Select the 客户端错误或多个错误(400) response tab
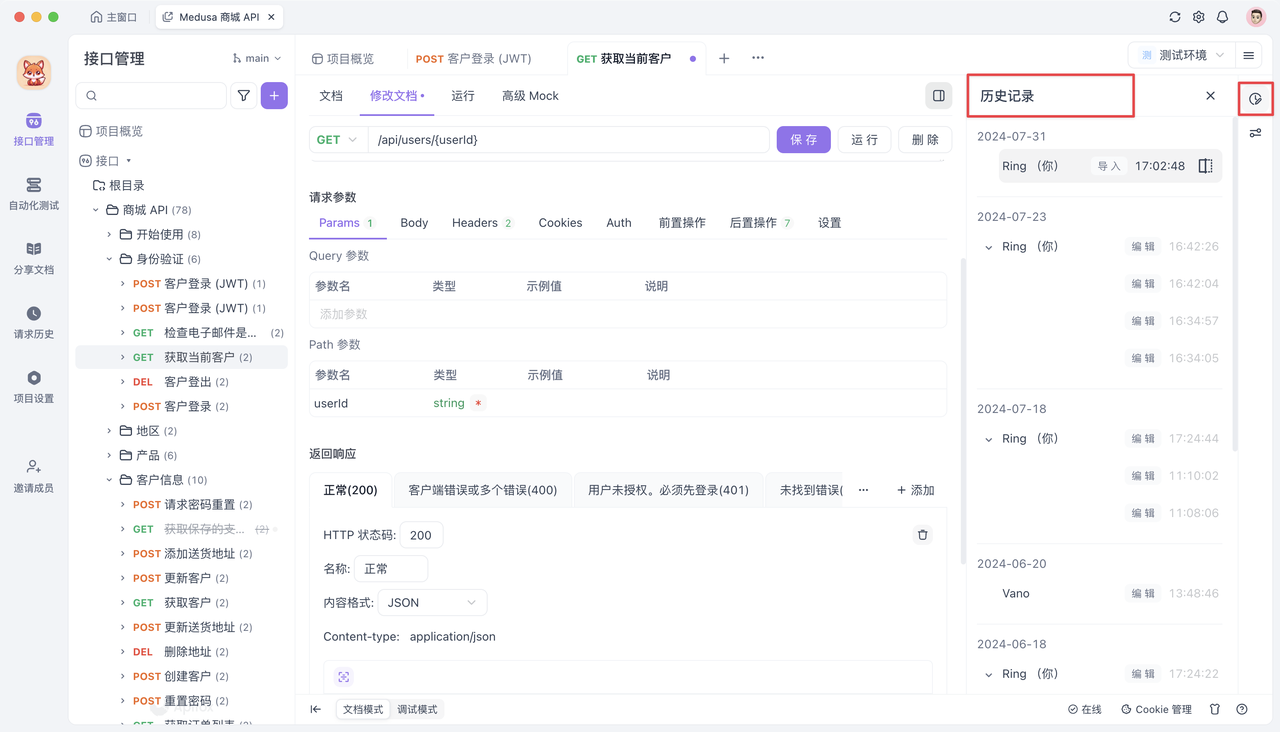Viewport: 1280px width, 732px height. coord(483,490)
